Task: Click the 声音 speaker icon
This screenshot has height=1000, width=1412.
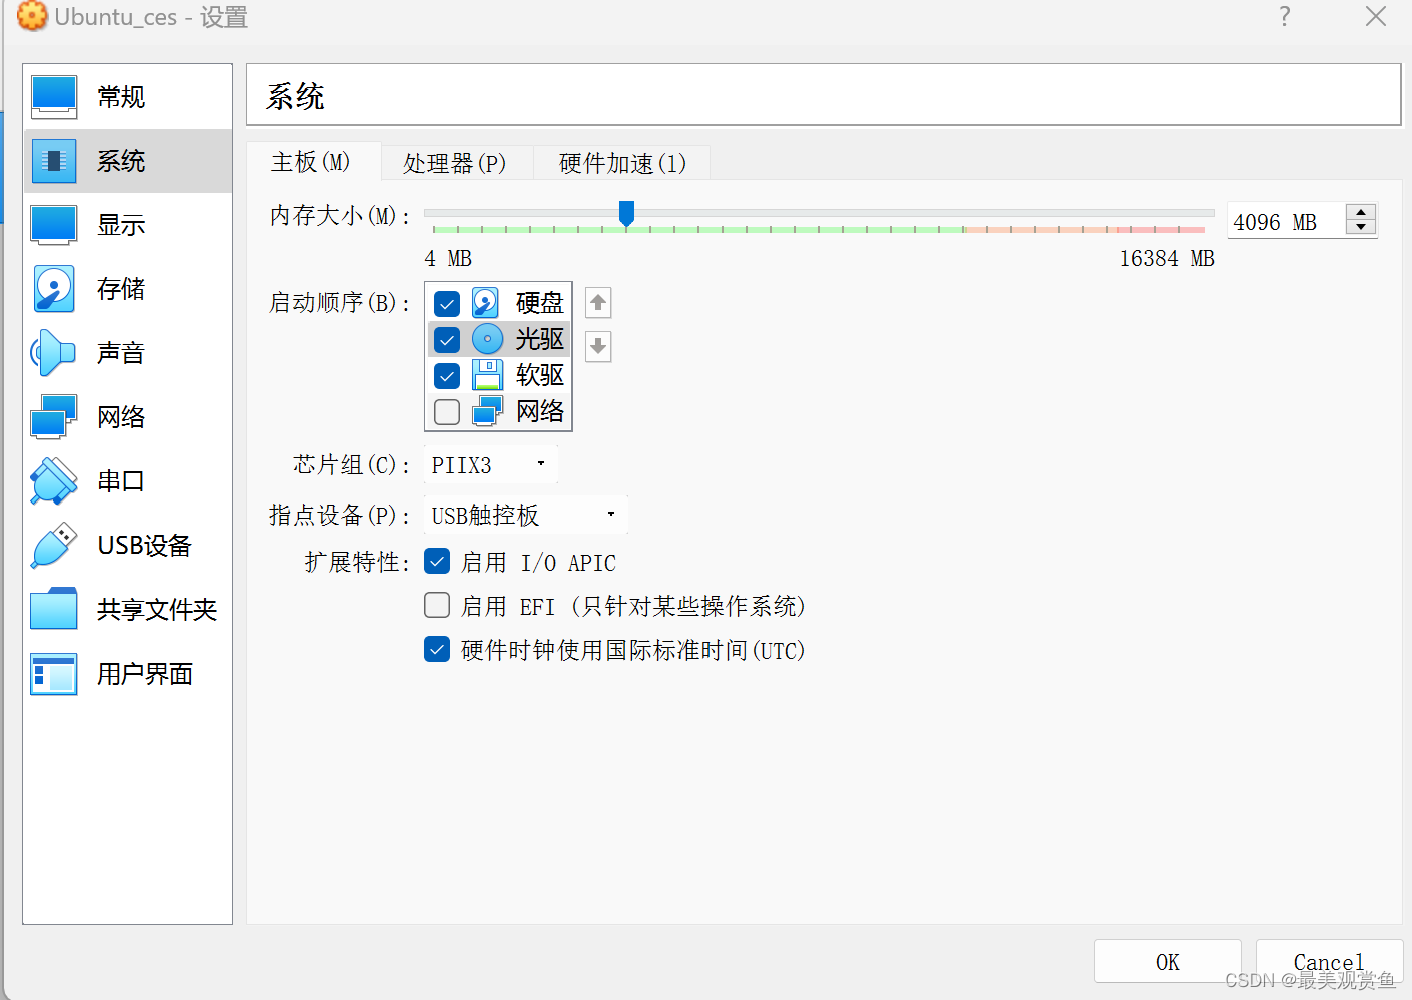Action: point(54,353)
